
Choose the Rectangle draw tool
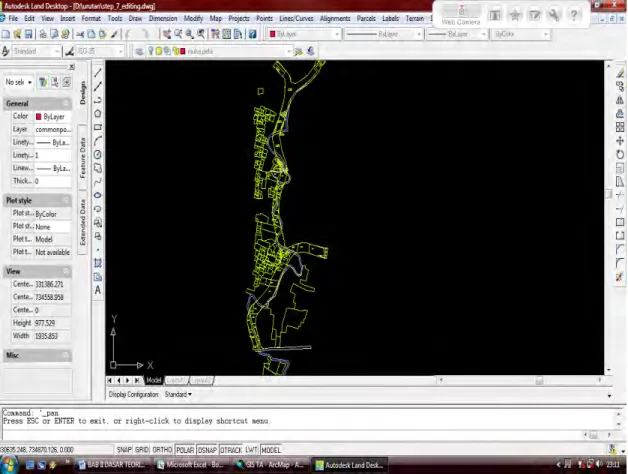98,127
